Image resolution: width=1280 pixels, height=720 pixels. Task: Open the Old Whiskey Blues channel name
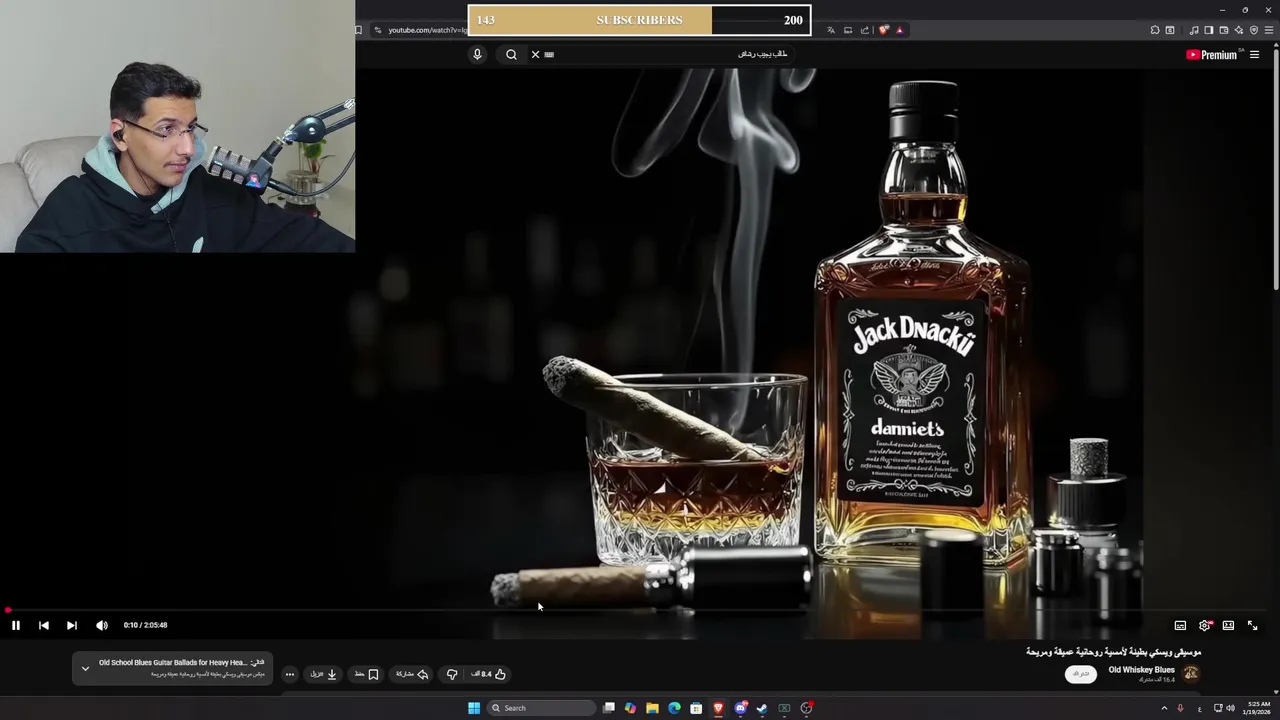1141,670
